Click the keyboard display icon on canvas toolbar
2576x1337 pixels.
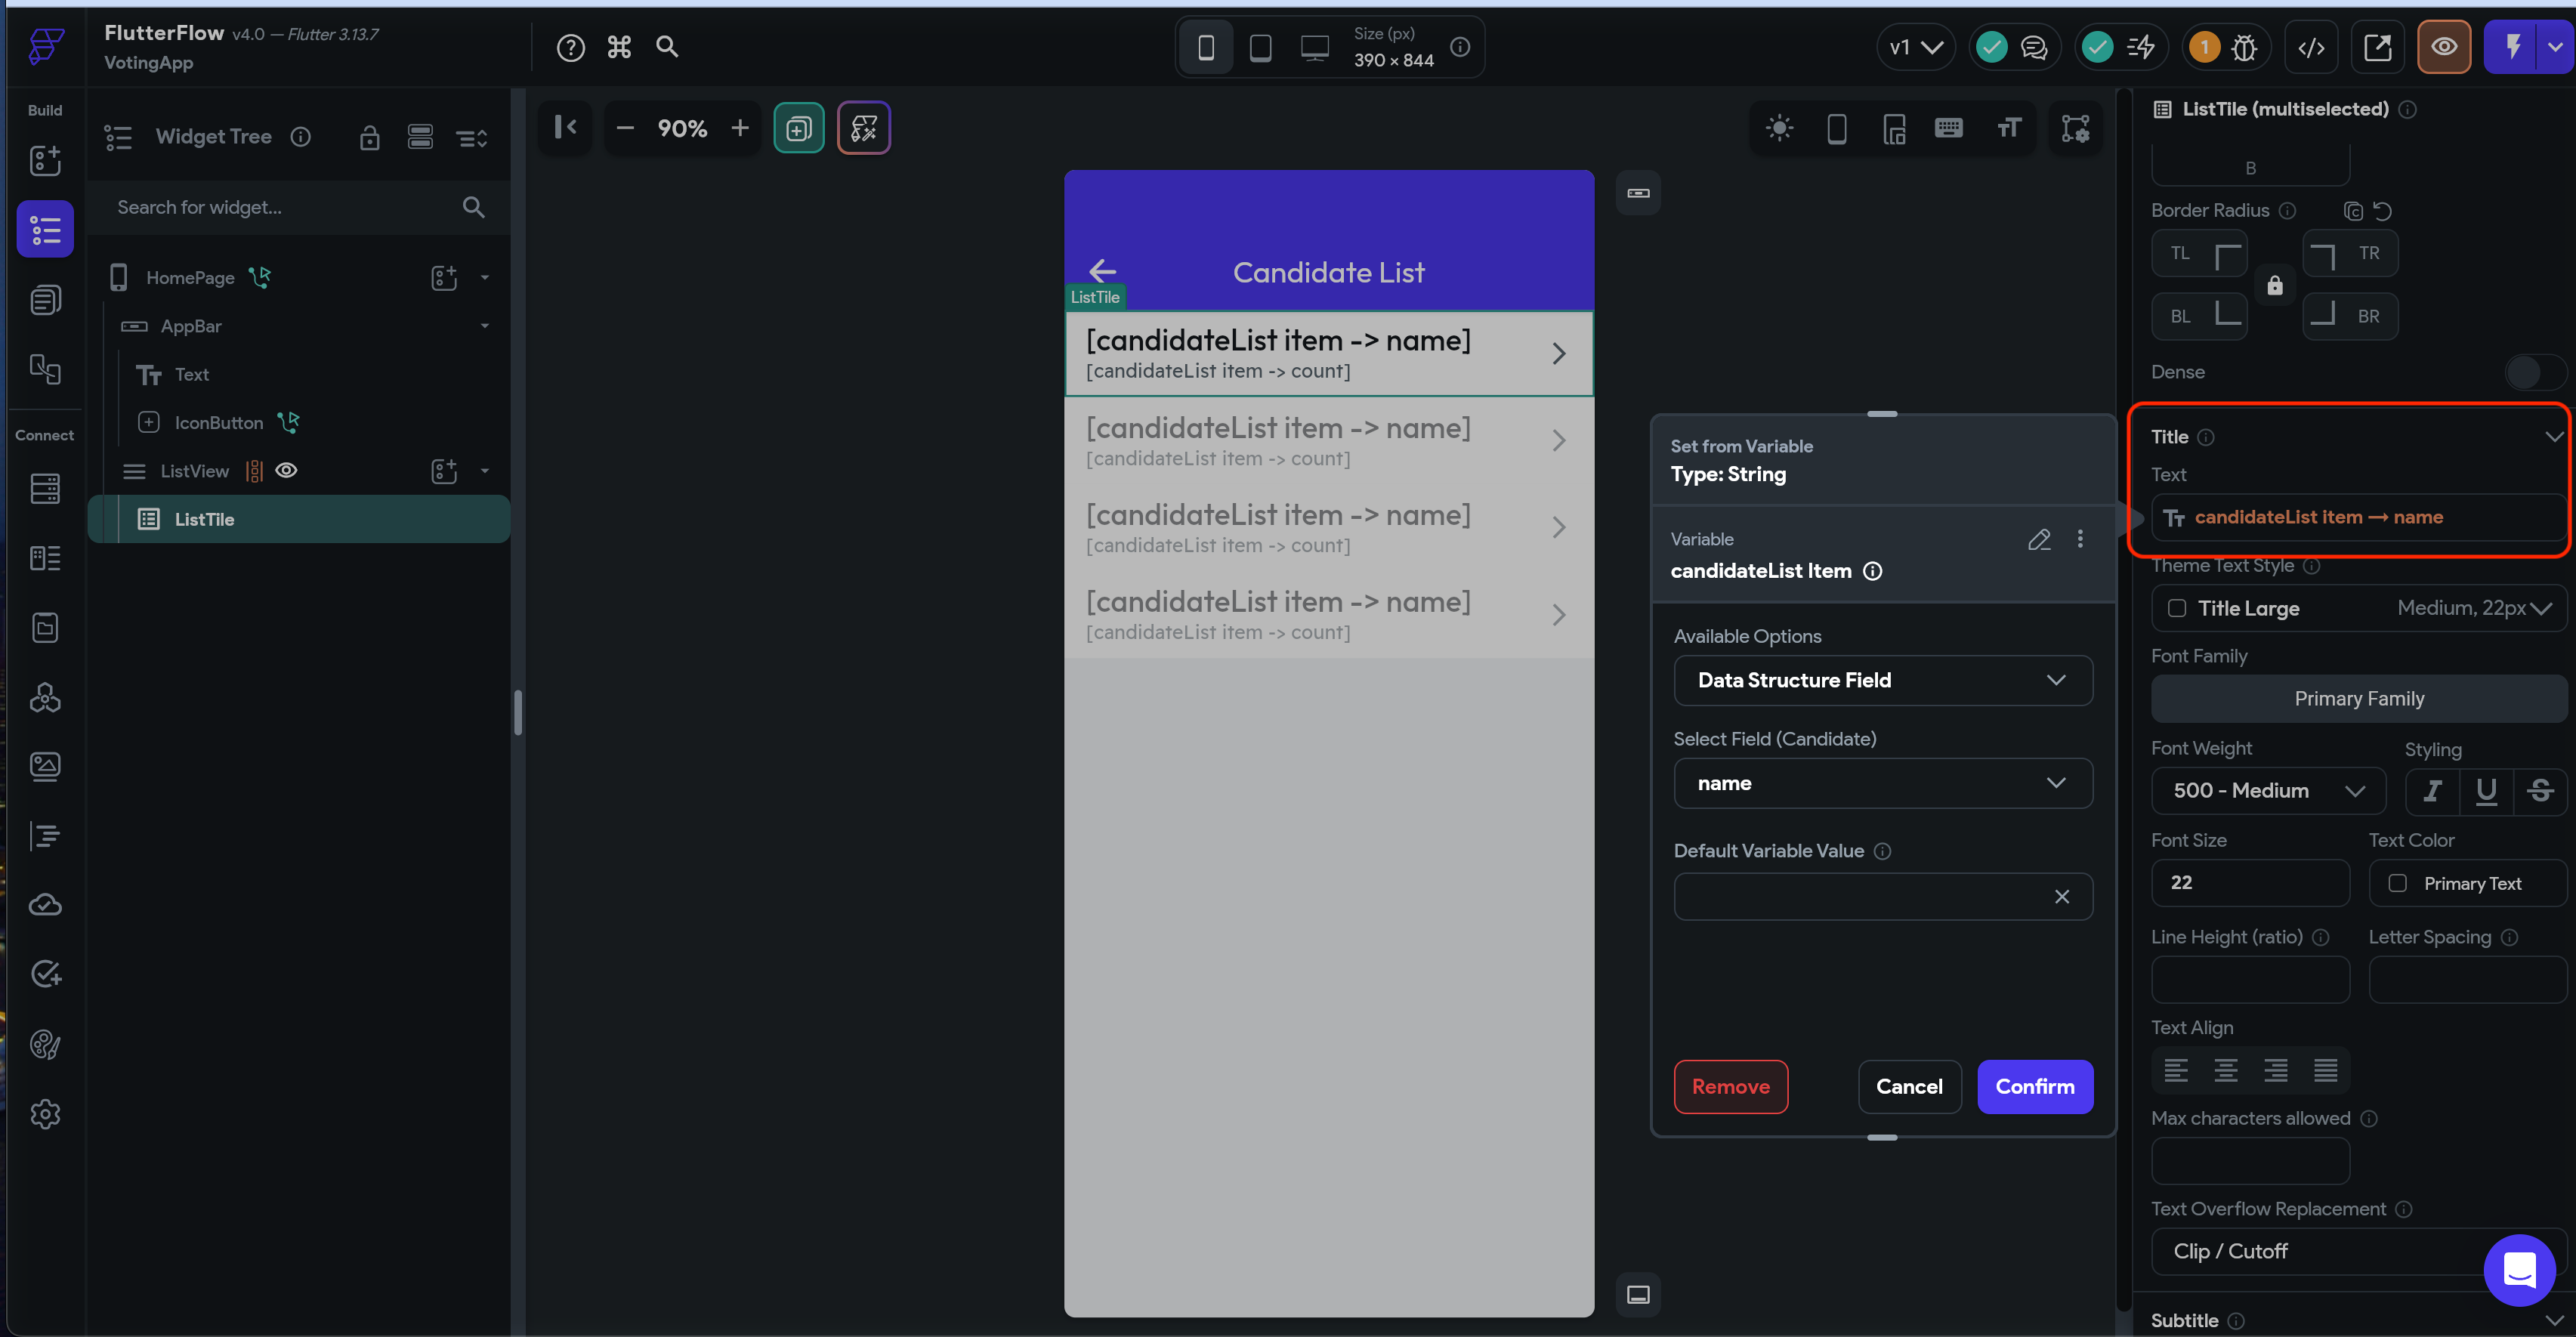pyautogui.click(x=1948, y=128)
